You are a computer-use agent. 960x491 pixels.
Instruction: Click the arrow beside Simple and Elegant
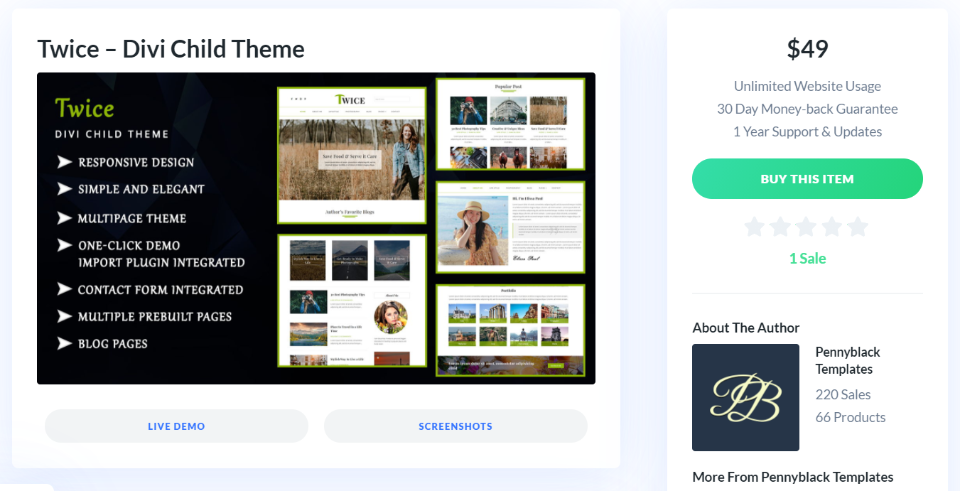click(x=64, y=189)
